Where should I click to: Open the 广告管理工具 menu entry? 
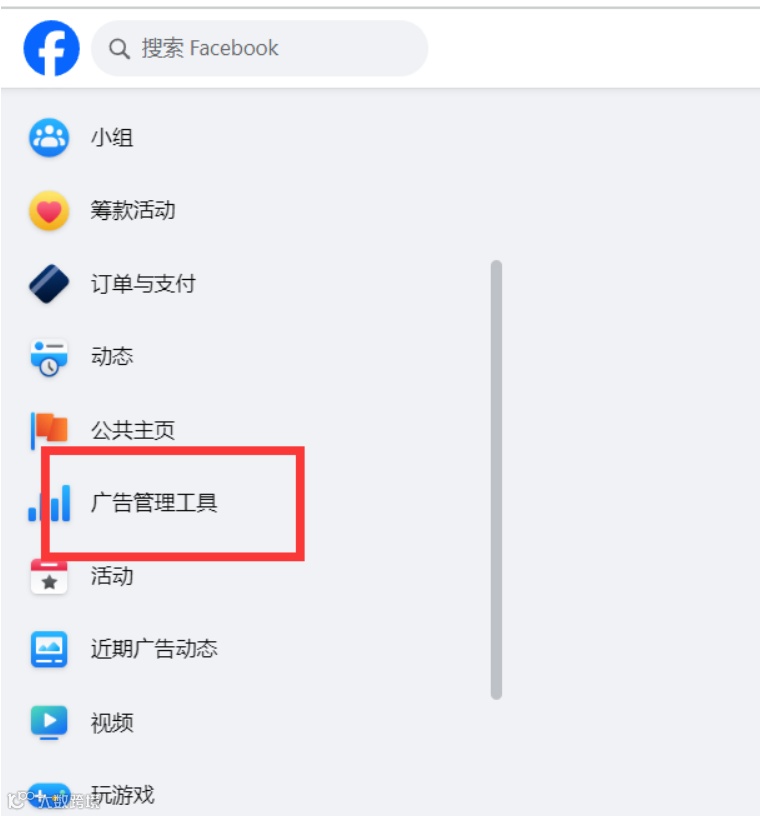pos(154,503)
